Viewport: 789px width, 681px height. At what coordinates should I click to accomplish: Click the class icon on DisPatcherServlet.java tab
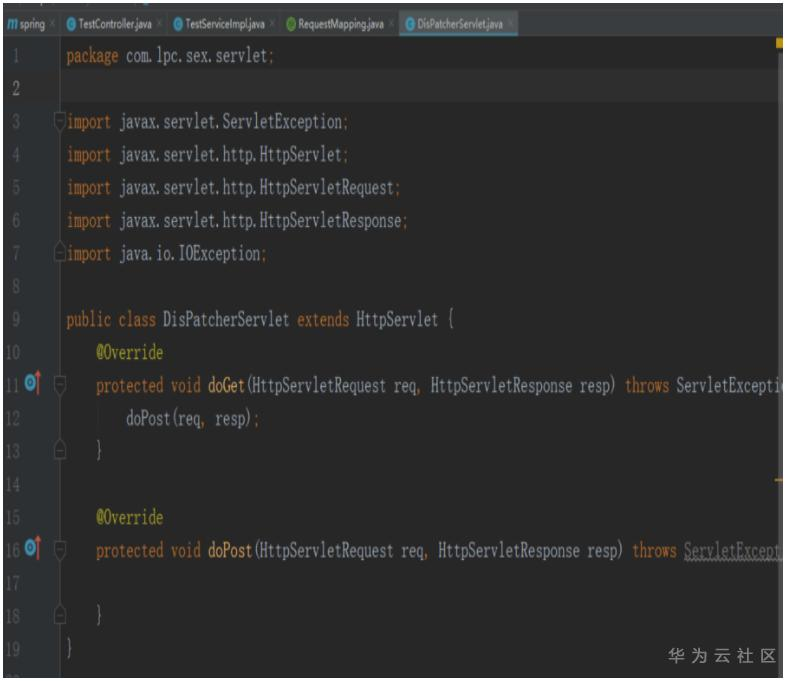pos(410,24)
